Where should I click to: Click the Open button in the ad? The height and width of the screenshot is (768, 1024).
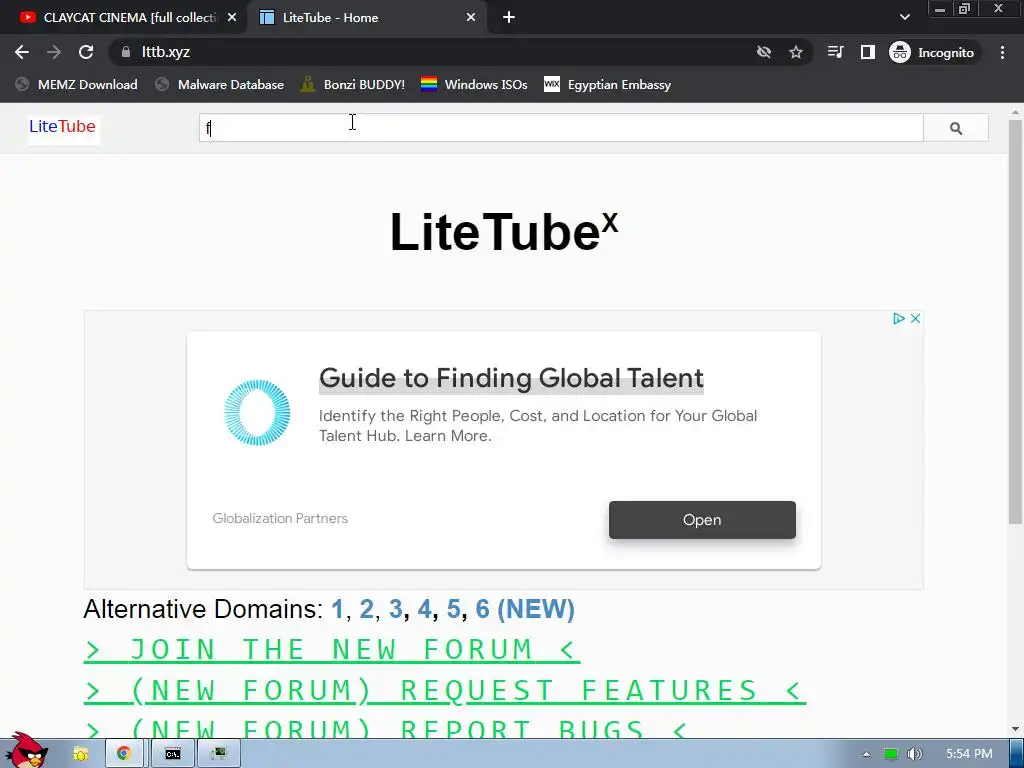702,520
